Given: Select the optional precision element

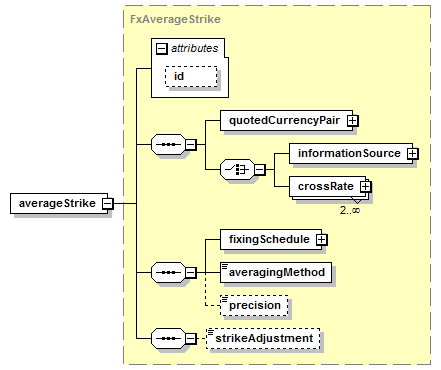Looking at the screenshot, I should coord(254,305).
